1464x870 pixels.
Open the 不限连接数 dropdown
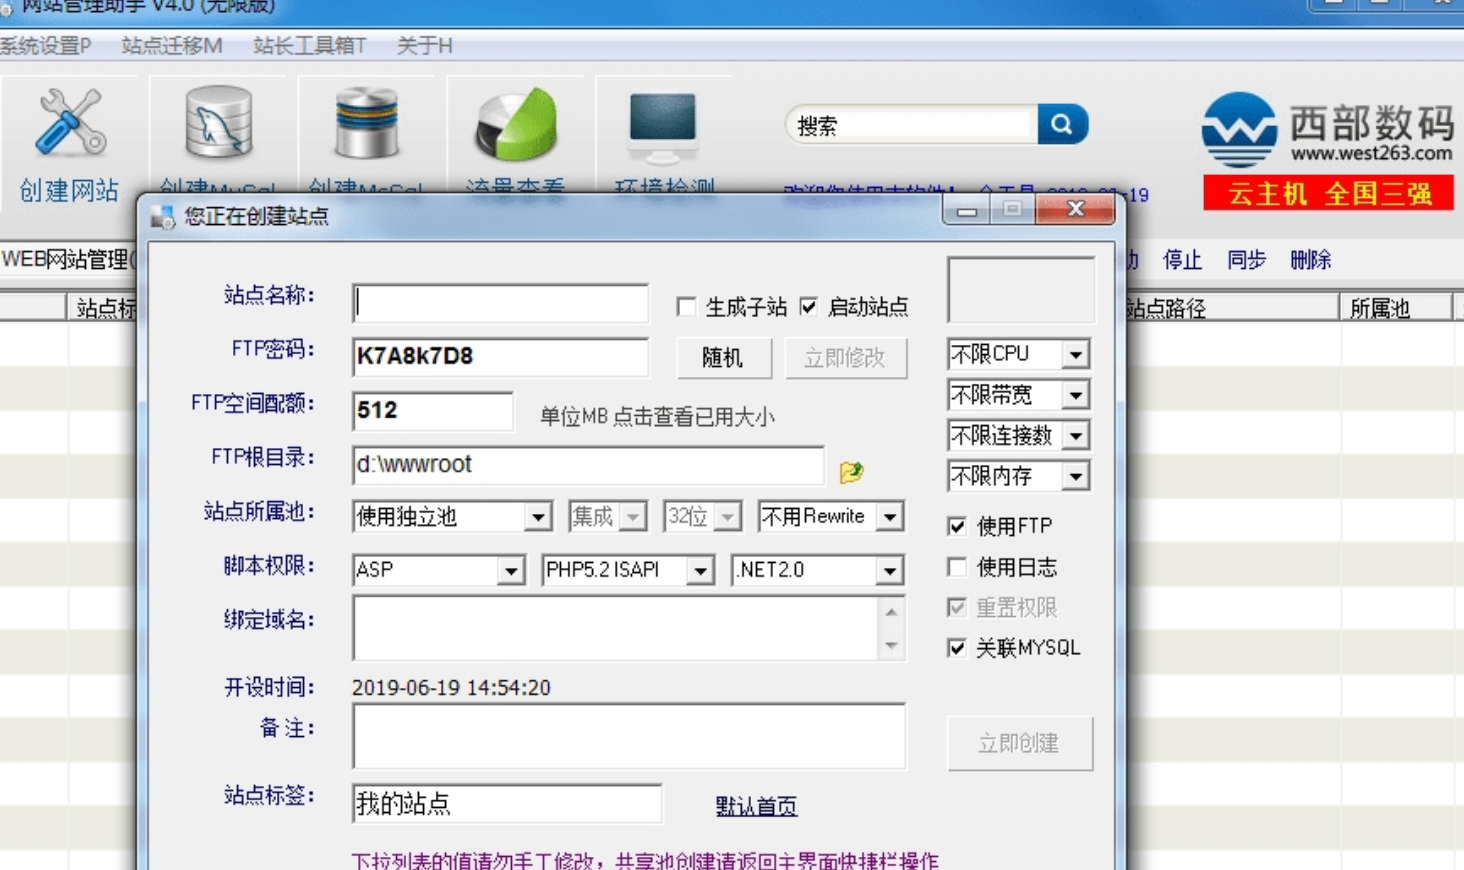(1076, 436)
